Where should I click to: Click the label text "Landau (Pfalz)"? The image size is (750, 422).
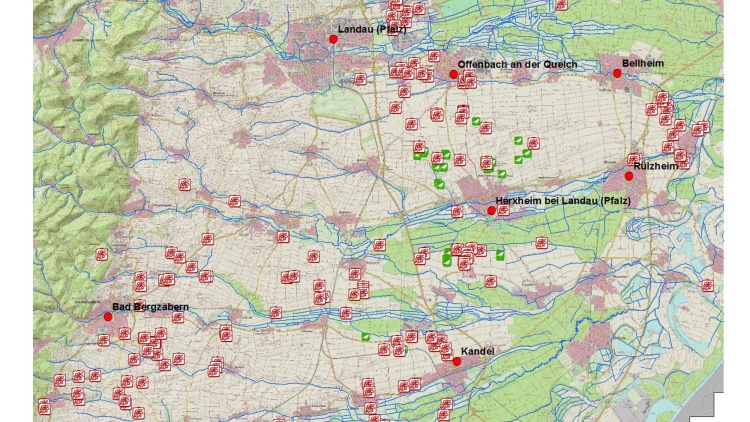[x=372, y=29]
